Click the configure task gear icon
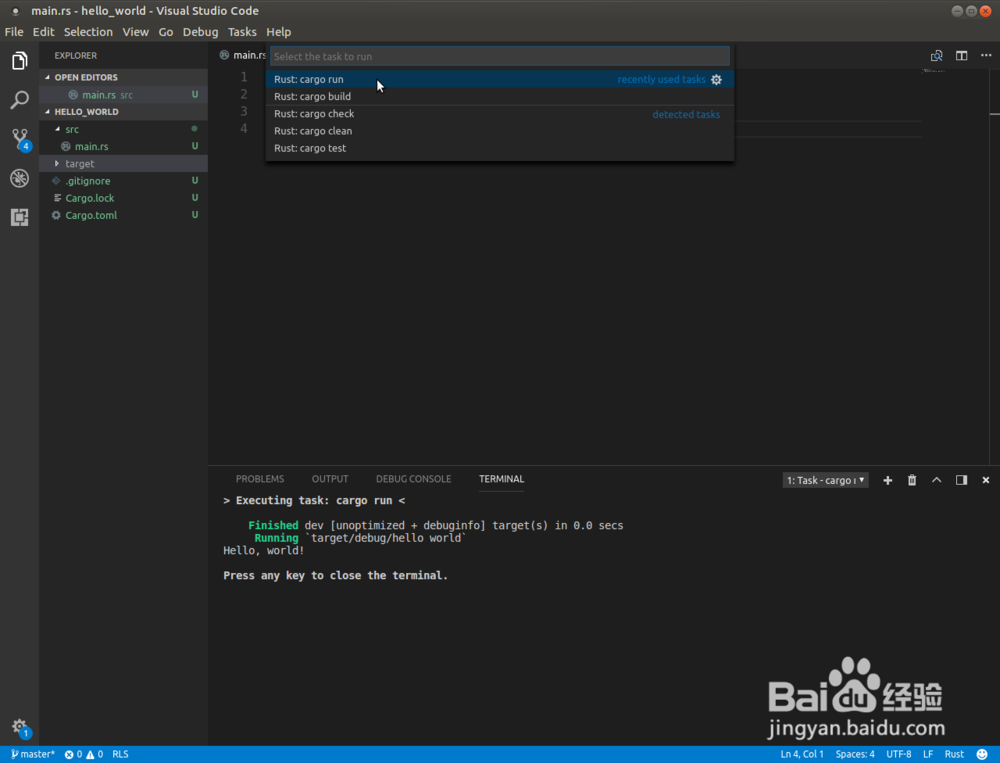This screenshot has width=1000, height=763. coord(716,80)
